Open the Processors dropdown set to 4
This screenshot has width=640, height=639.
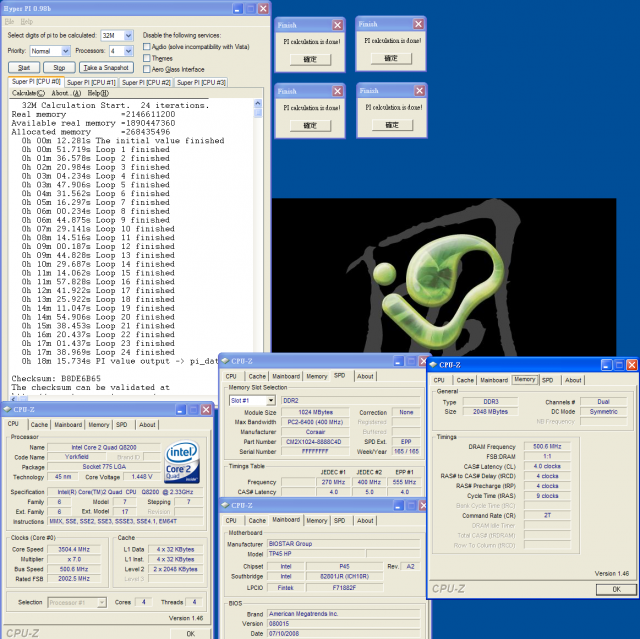pos(128,51)
